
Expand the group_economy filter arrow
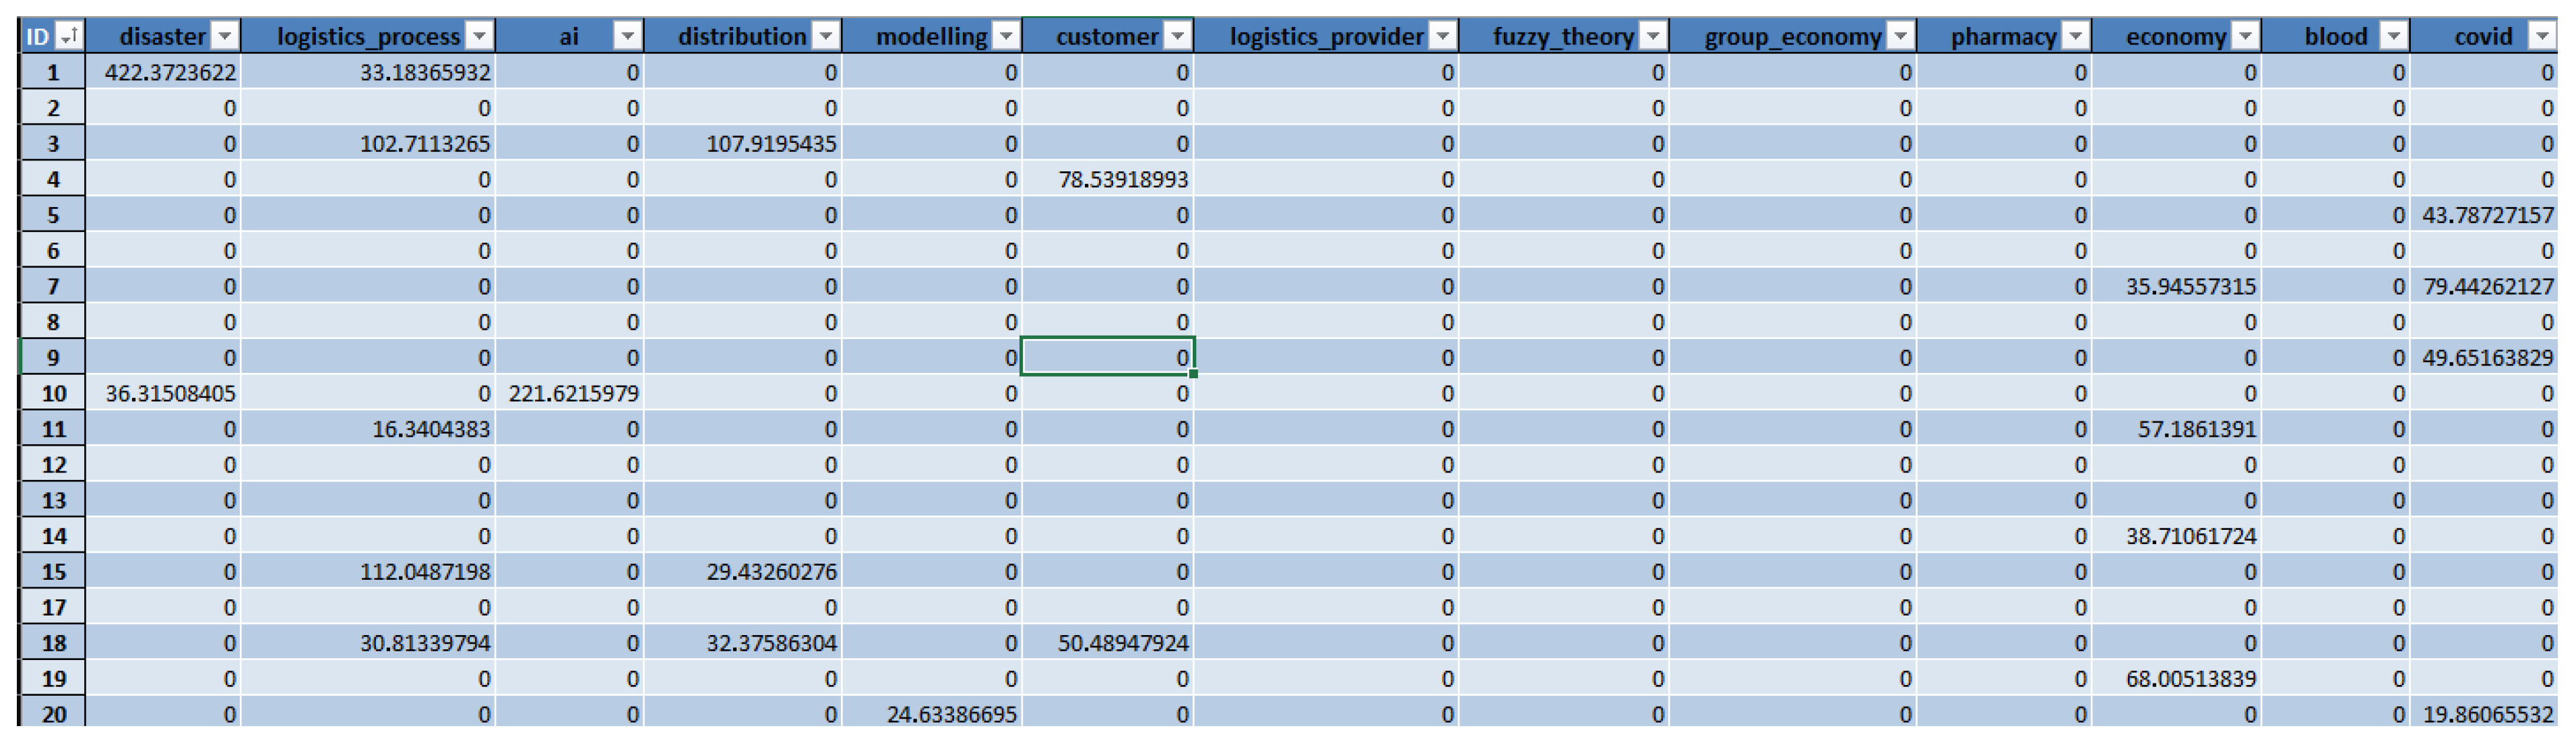1900,37
